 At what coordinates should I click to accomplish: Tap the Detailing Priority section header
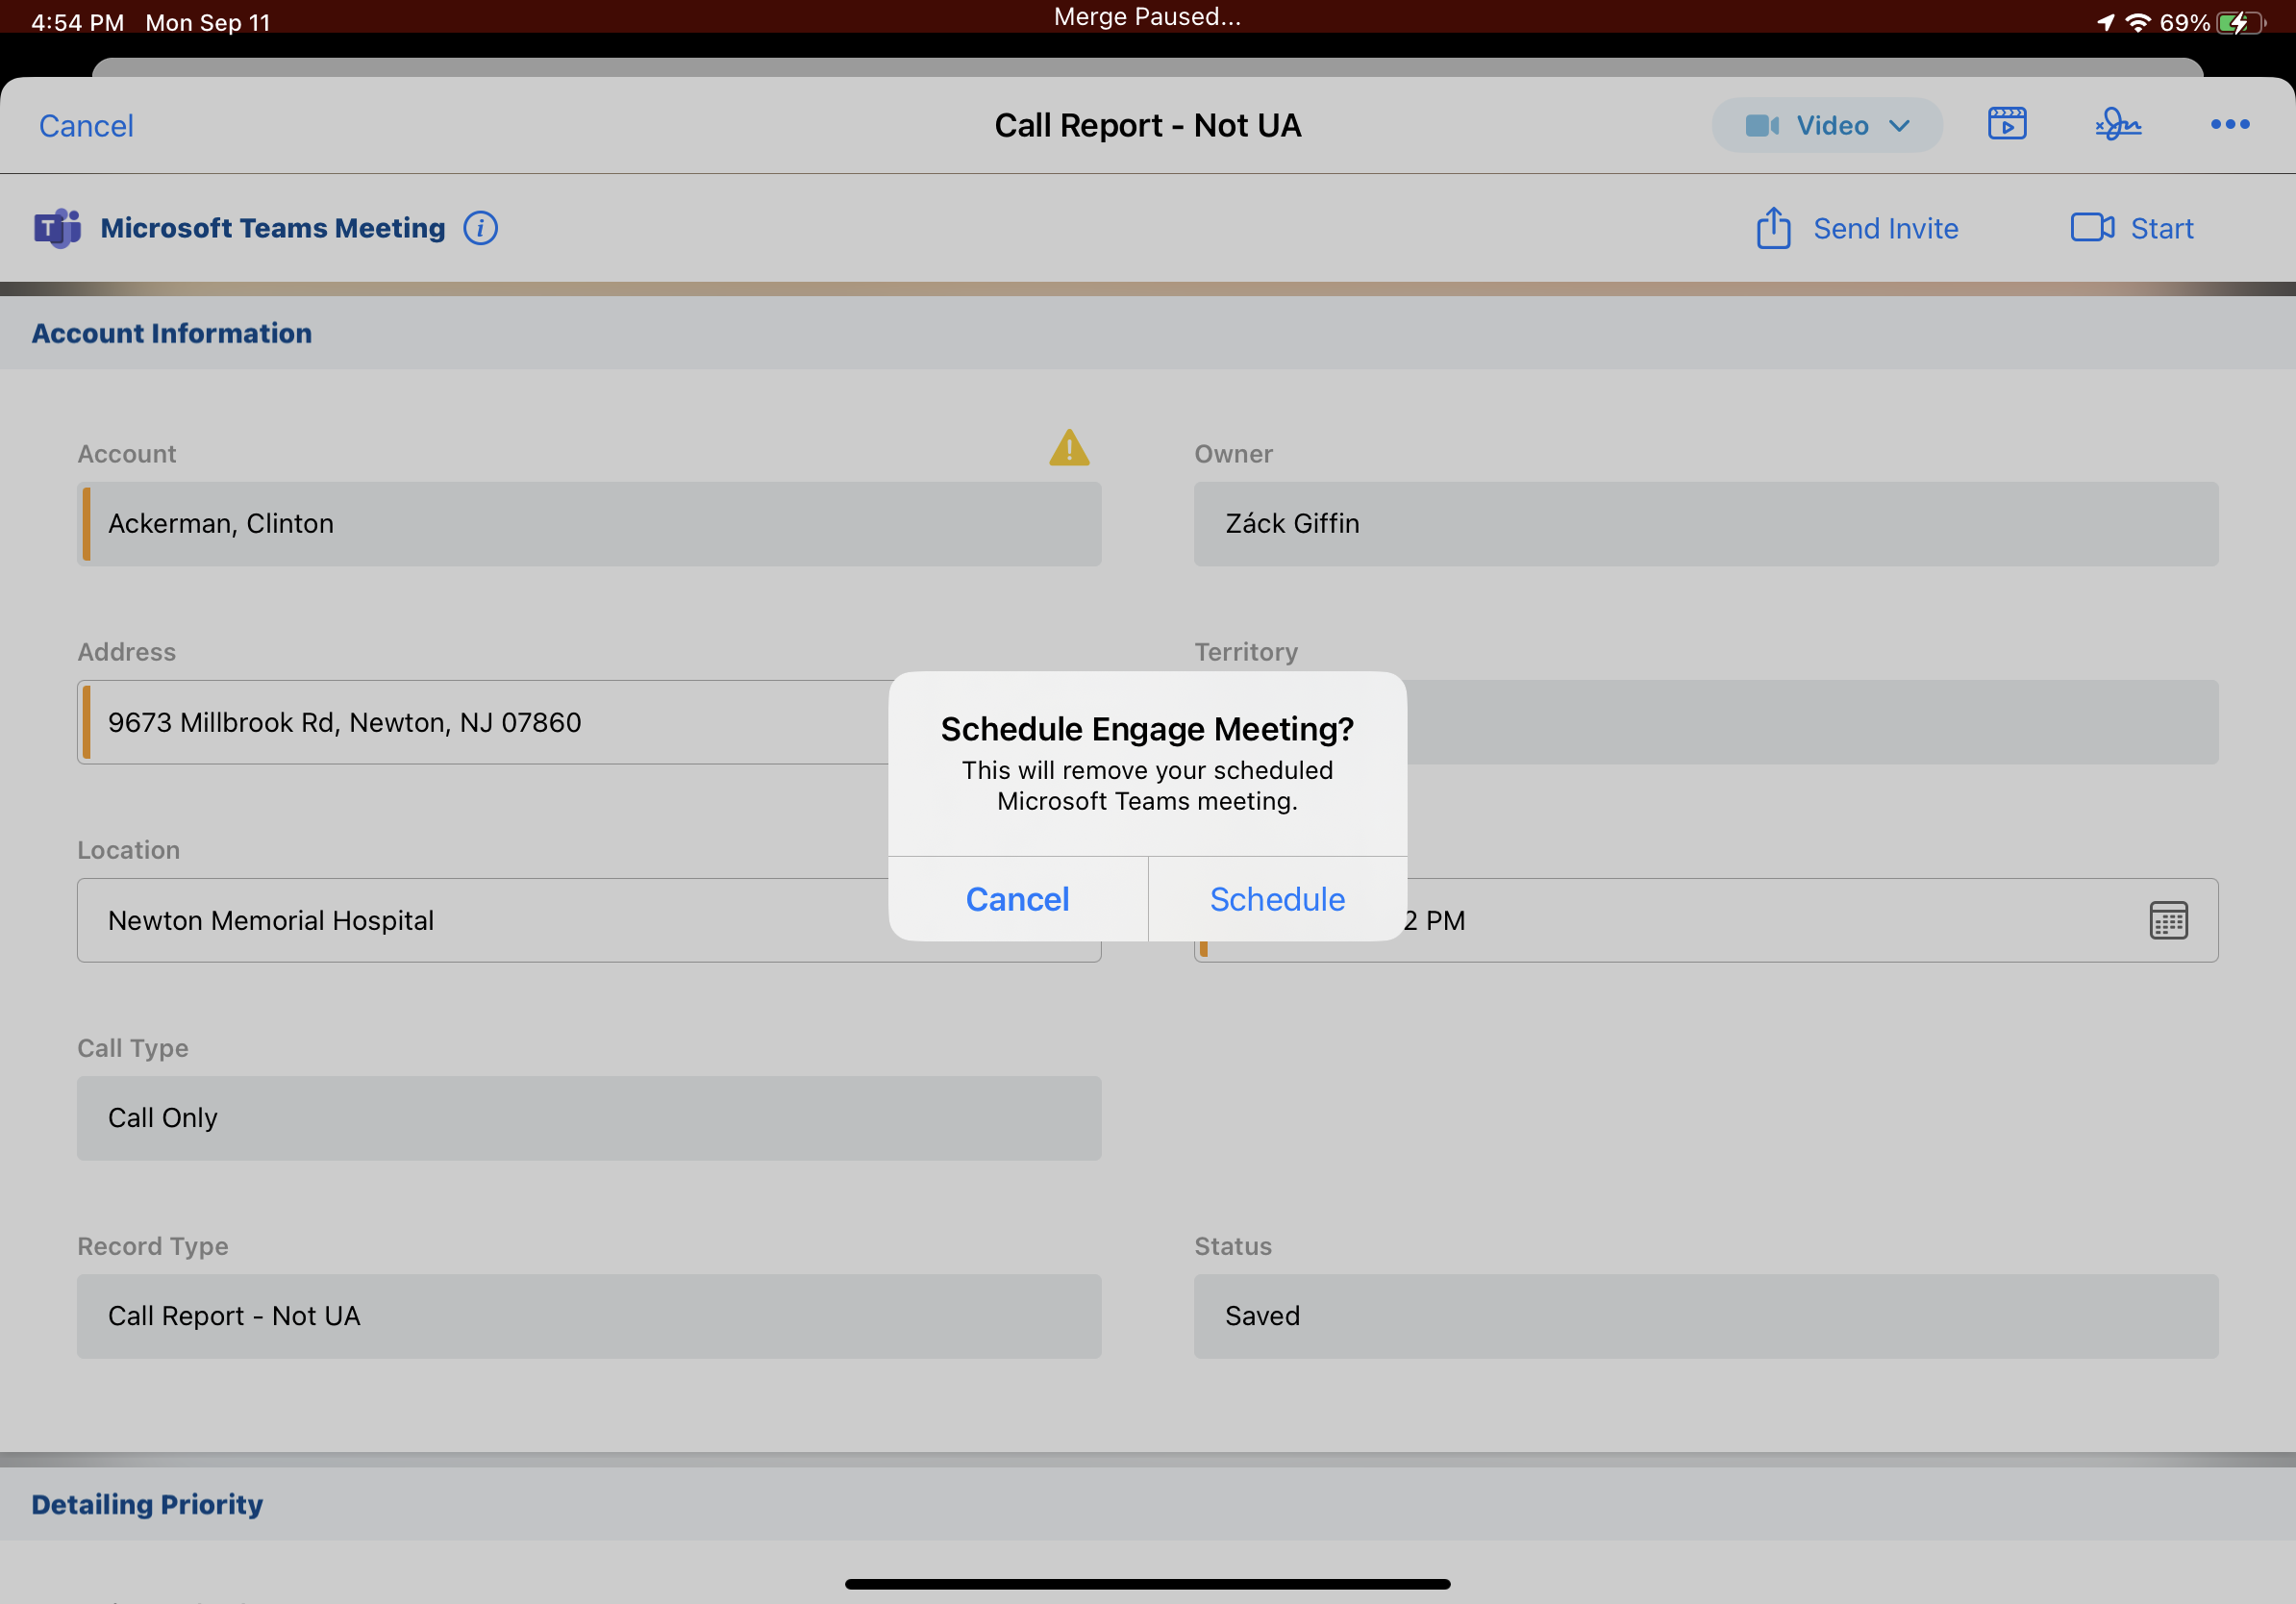pyautogui.click(x=147, y=1503)
